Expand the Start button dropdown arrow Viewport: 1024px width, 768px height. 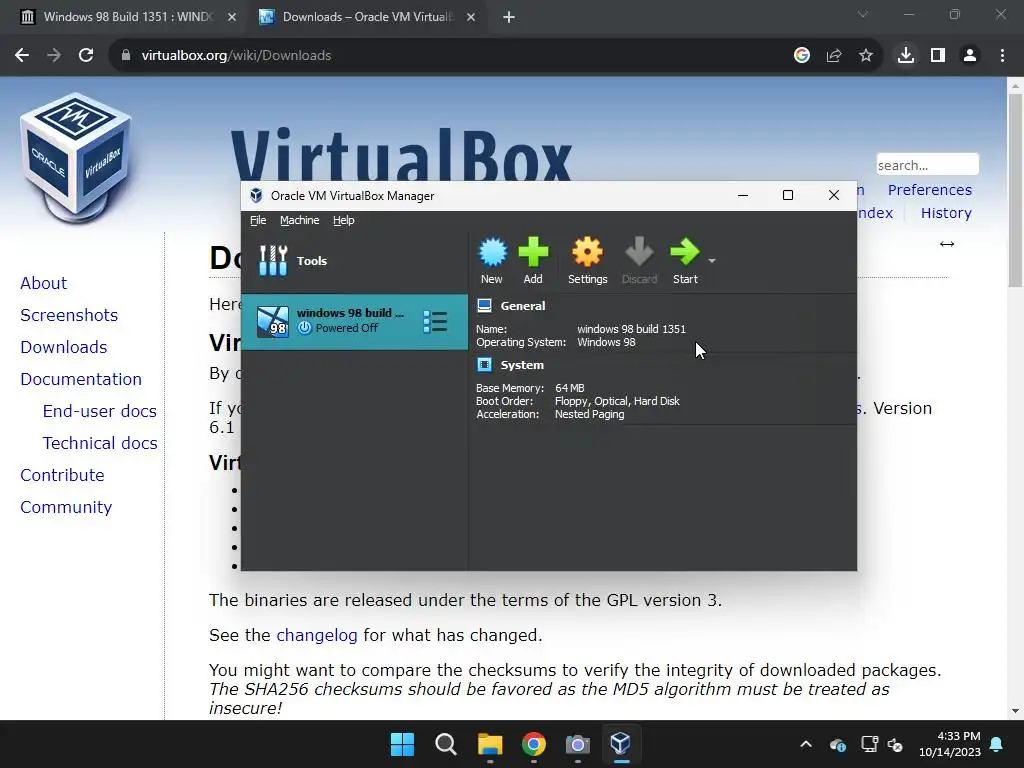coord(712,261)
